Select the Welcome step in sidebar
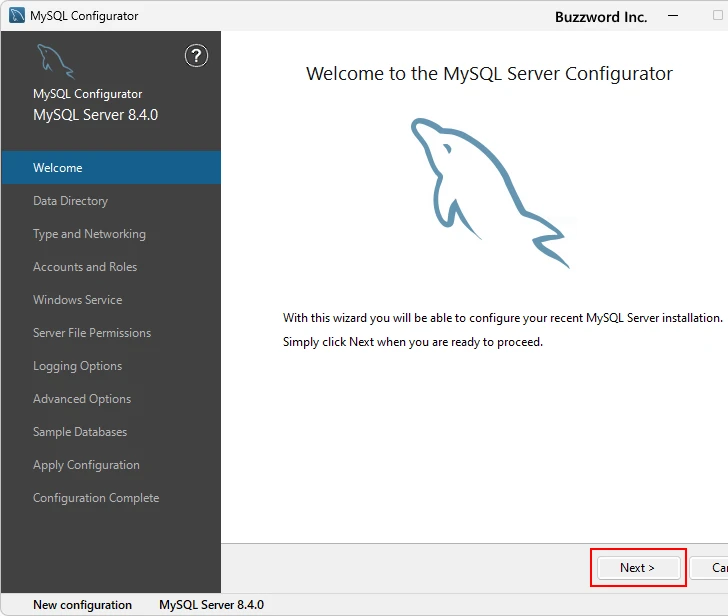 [111, 168]
